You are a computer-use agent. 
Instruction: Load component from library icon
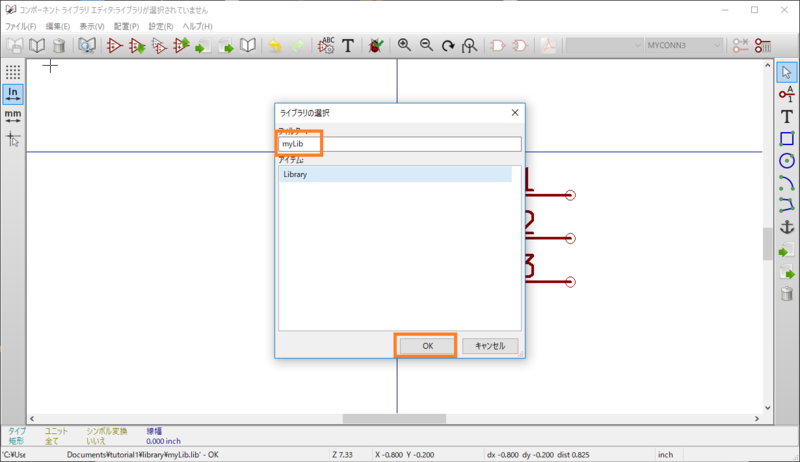coord(137,46)
